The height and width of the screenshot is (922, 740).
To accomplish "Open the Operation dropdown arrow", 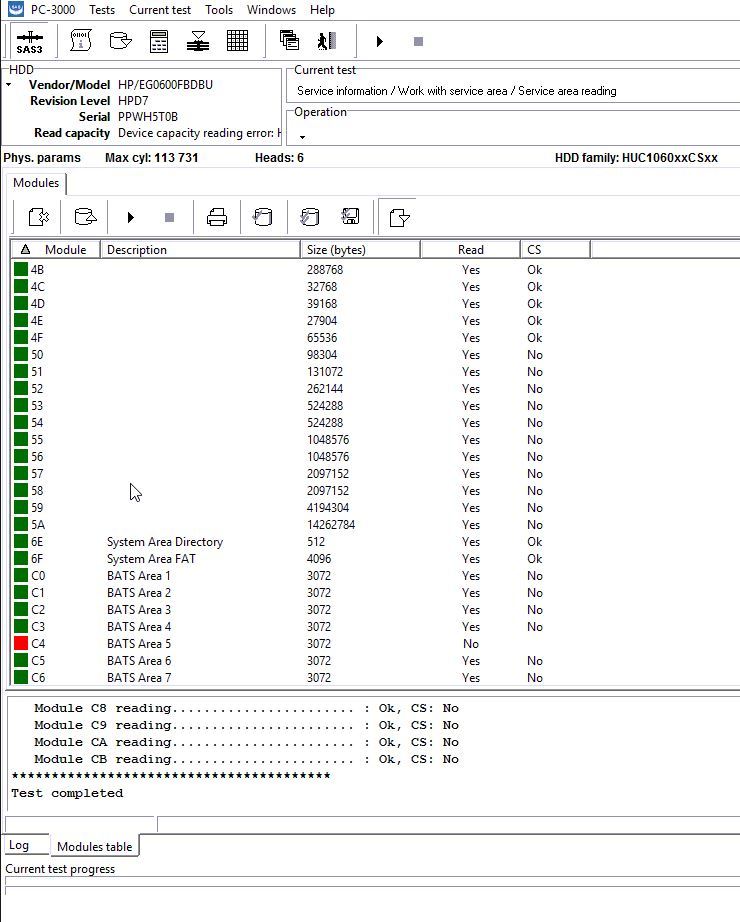I will (x=302, y=137).
